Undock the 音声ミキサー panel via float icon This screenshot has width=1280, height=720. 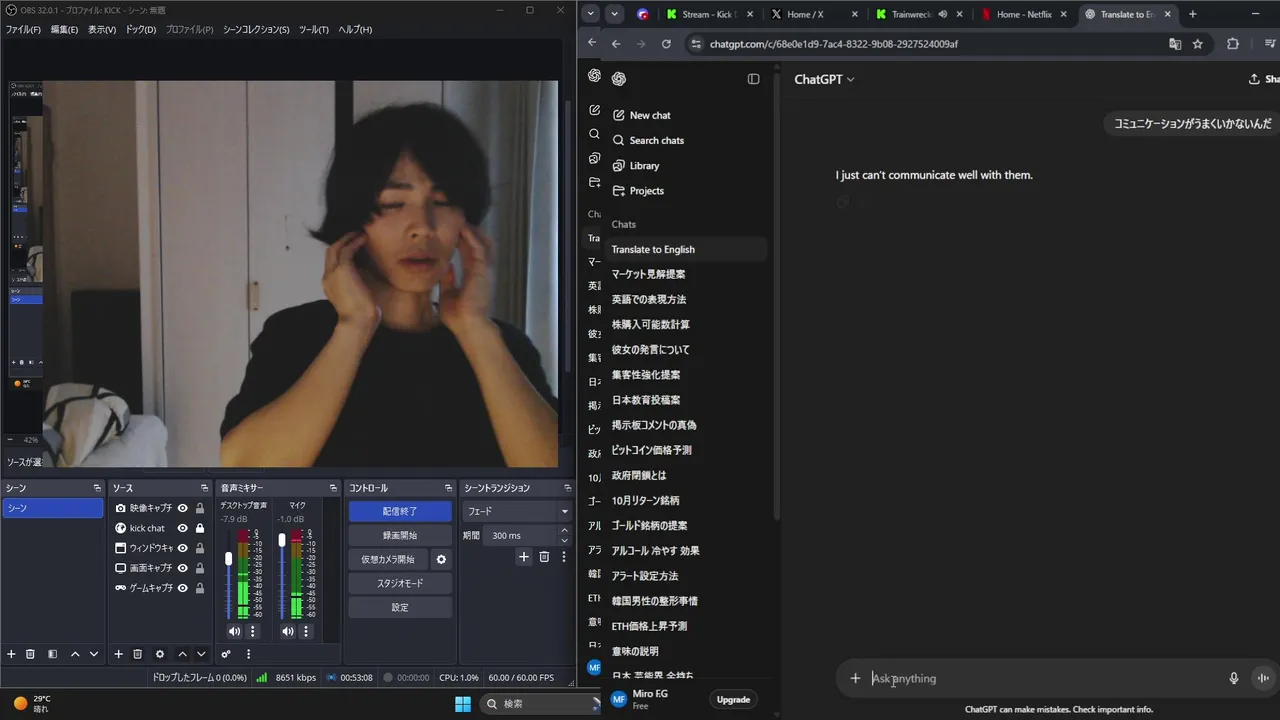[333, 488]
